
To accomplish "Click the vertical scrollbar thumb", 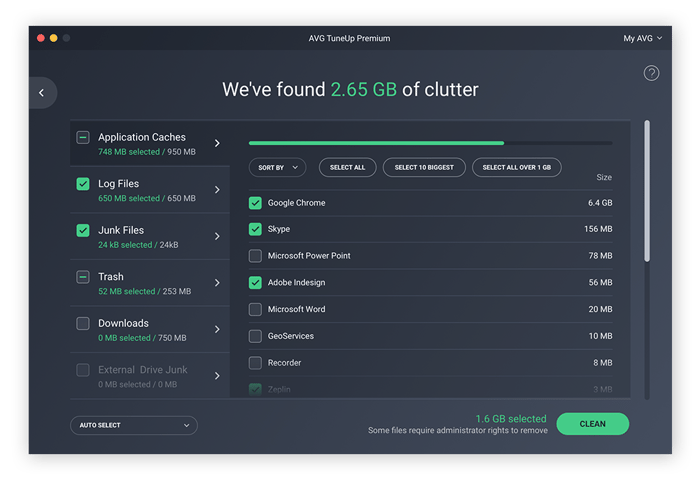I will [x=647, y=191].
